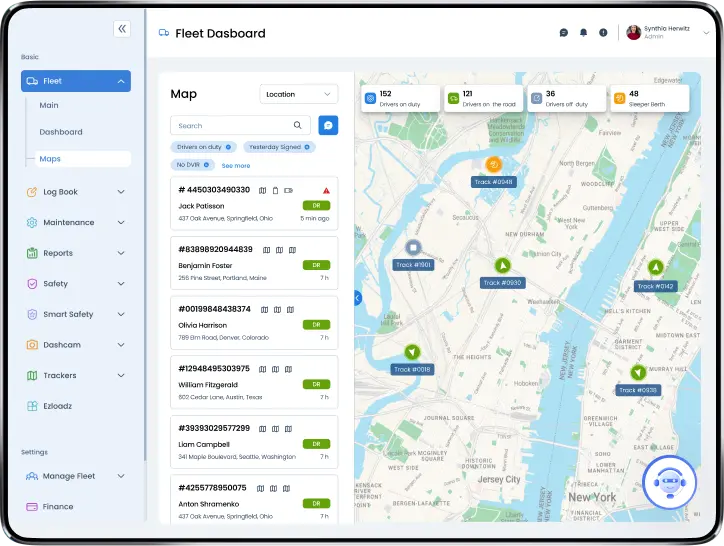Screen dimensions: 724x546
Task: Remove the No DVIR filter chip
Action: (x=206, y=165)
